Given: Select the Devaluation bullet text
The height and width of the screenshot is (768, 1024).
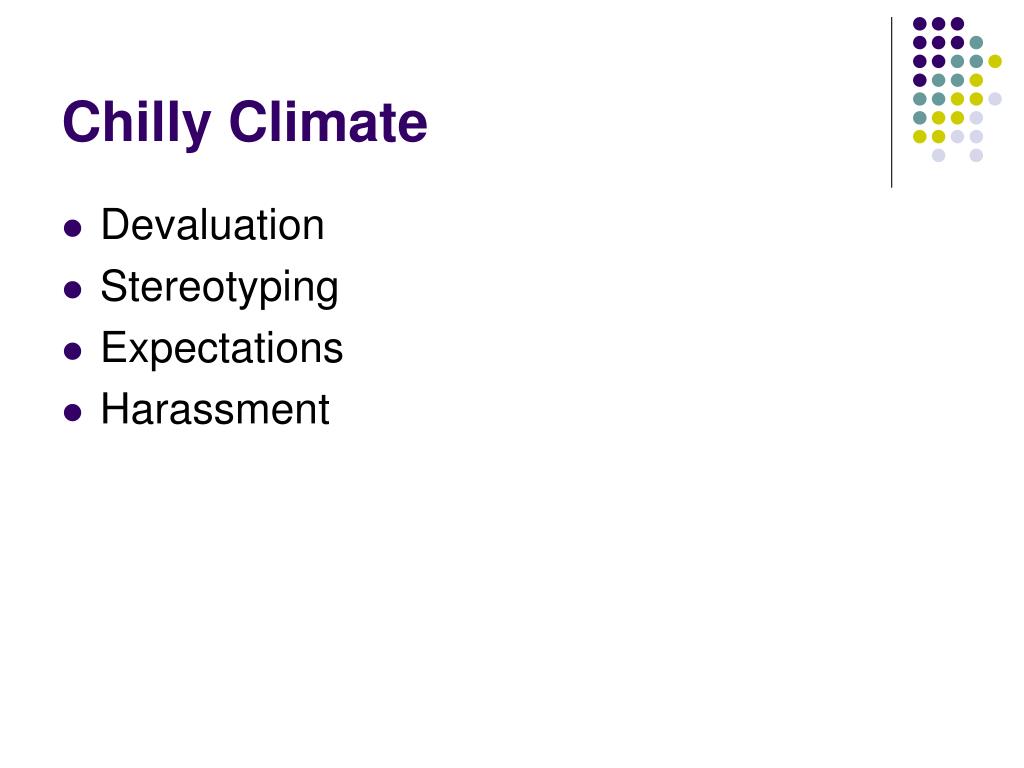Looking at the screenshot, I should tap(212, 225).
